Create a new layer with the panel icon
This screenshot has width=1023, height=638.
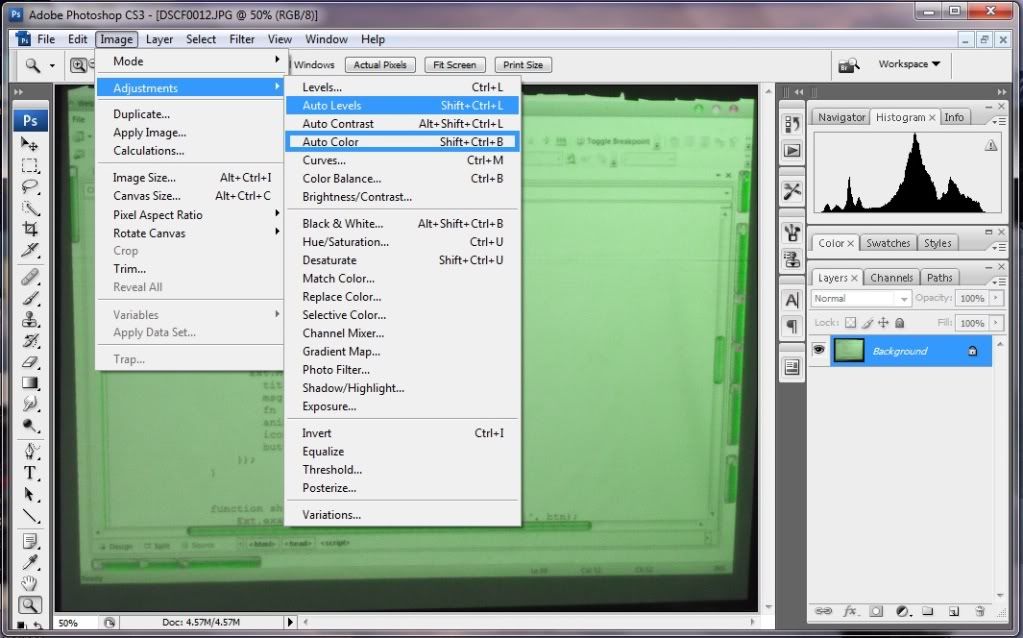[x=953, y=610]
